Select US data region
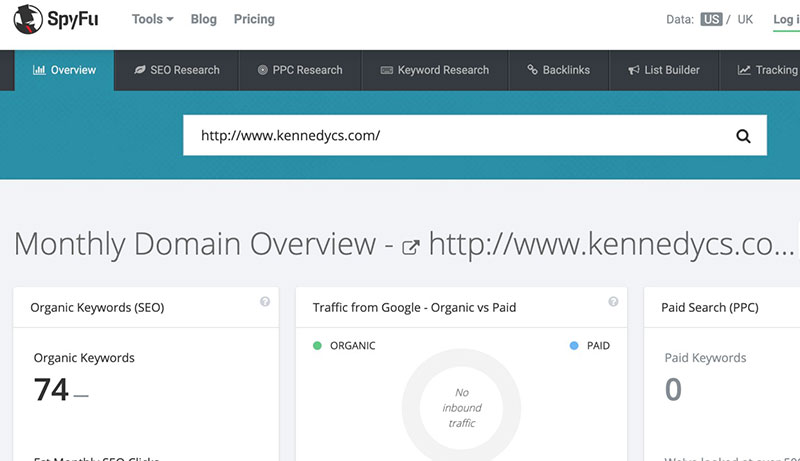Screen dimensions: 800x461 click(711, 19)
